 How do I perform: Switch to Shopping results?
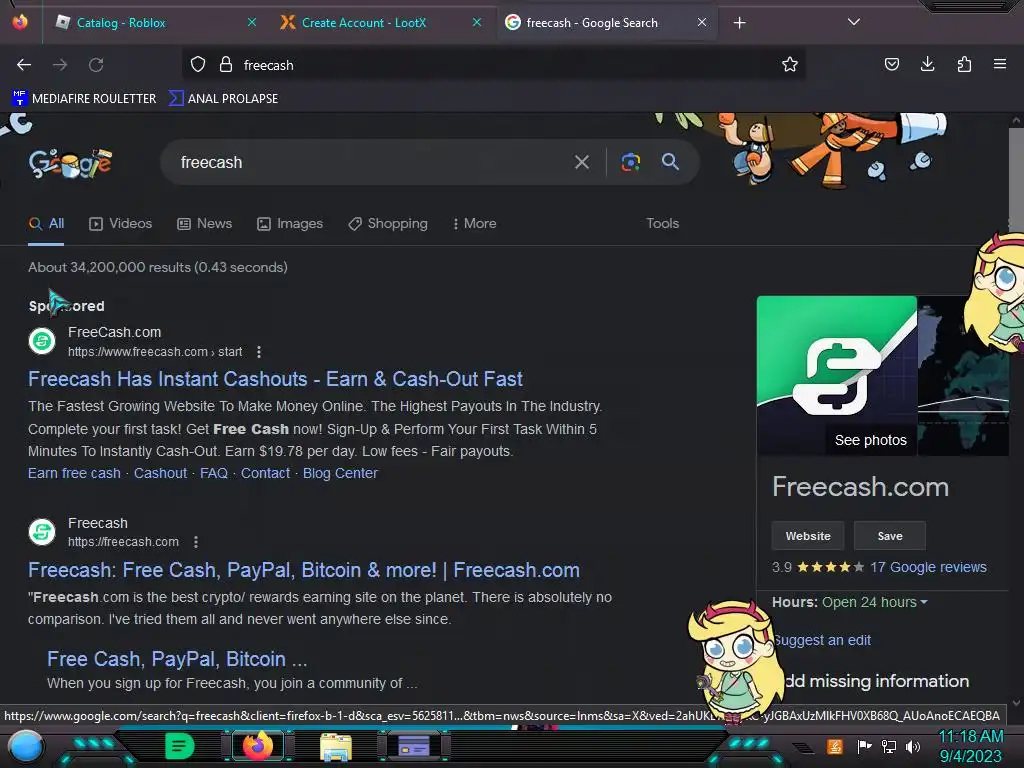[x=388, y=223]
